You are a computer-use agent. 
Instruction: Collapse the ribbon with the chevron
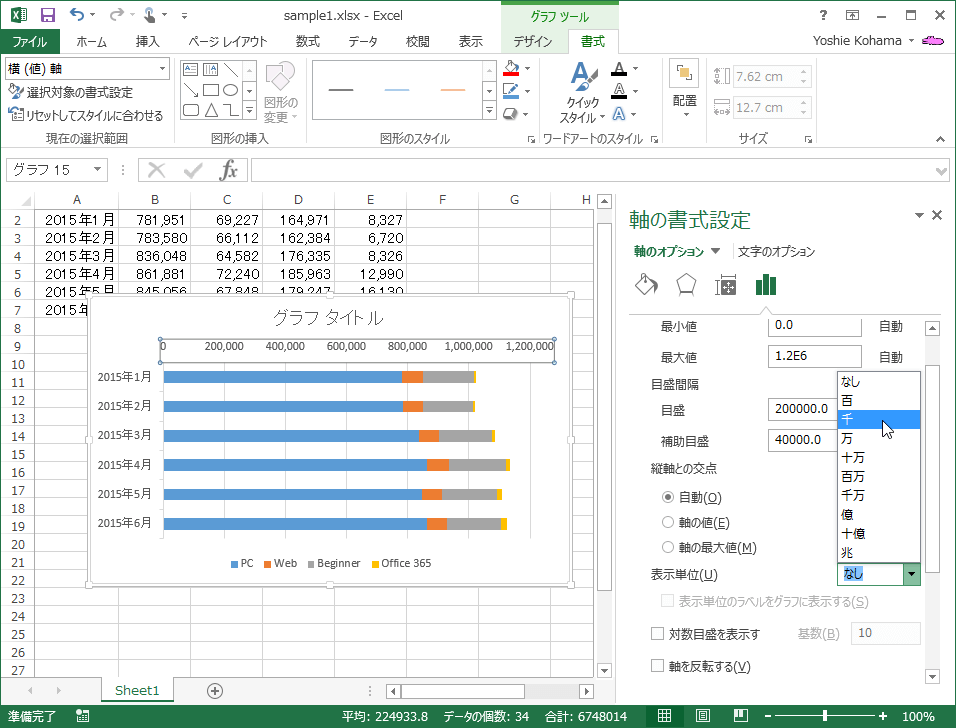[940, 140]
